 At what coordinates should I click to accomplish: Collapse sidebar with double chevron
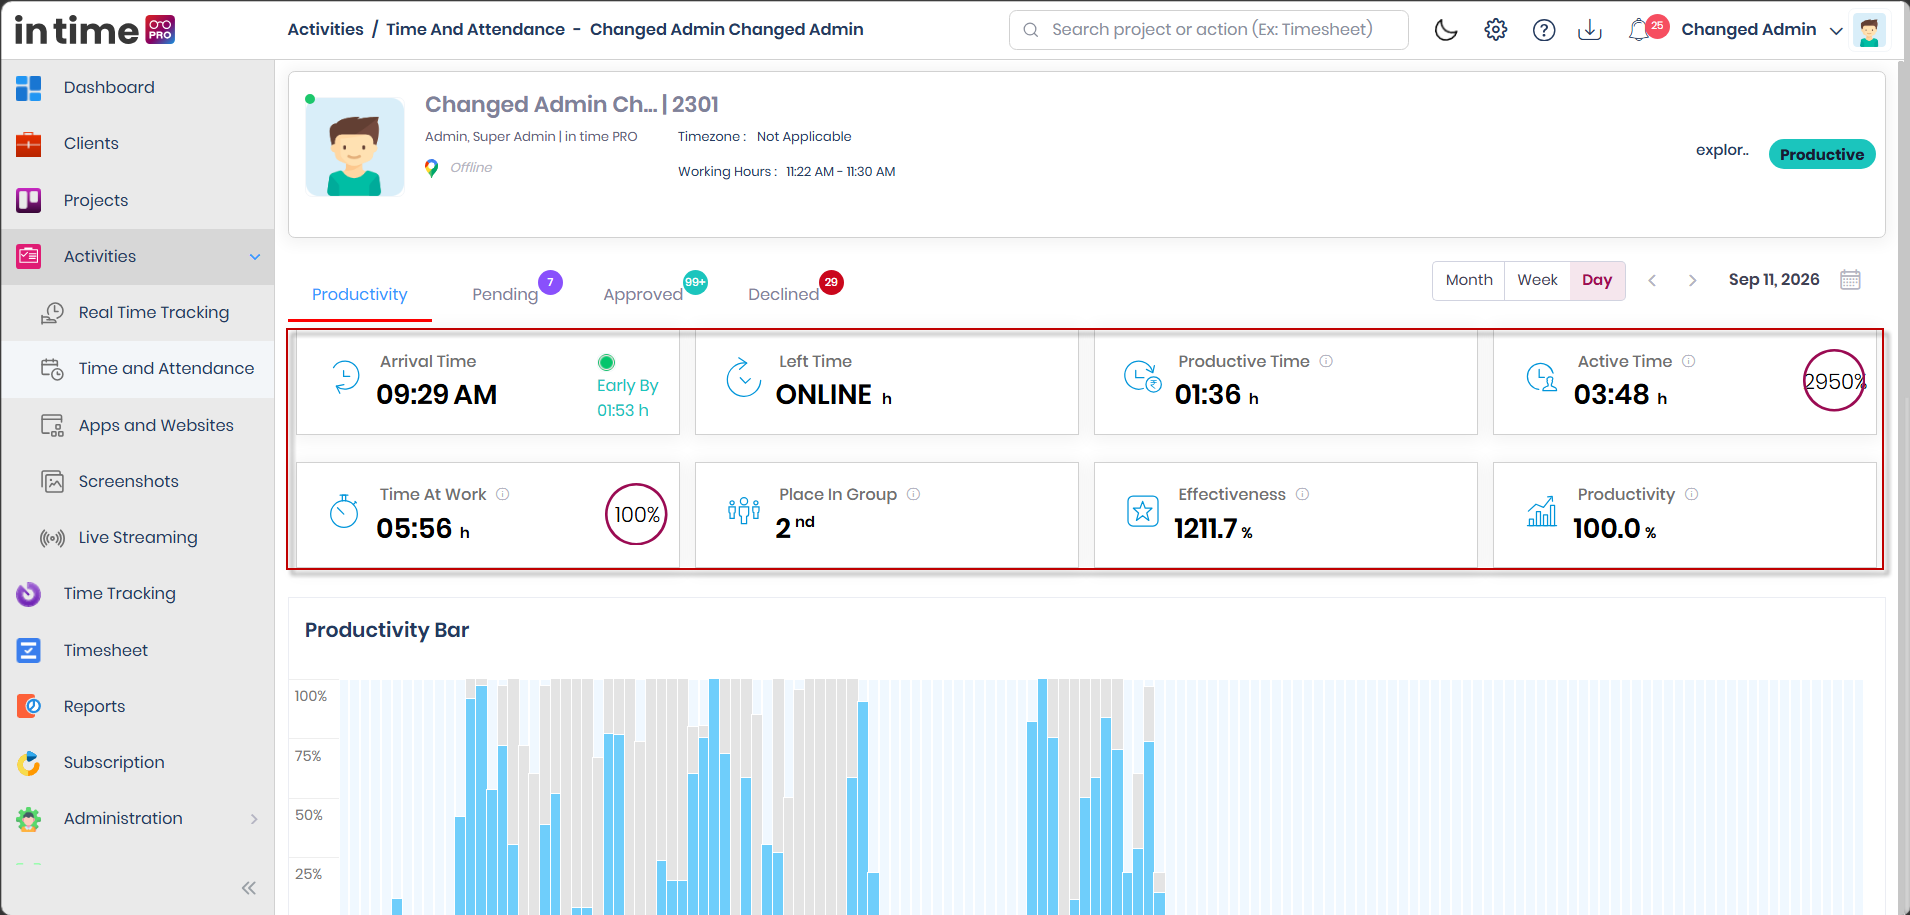pyautogui.click(x=249, y=888)
